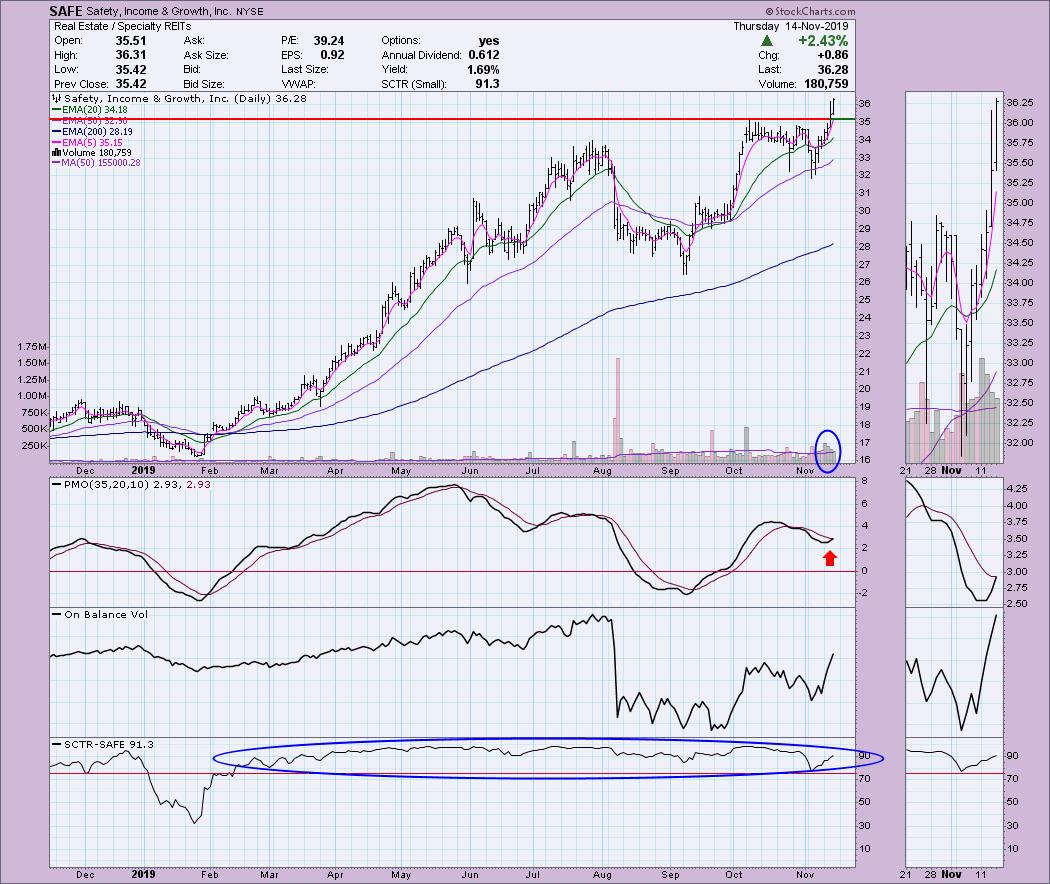The image size is (1050, 884).
Task: Click the '36.25' price label in zoom panel
Action: coord(1020,102)
